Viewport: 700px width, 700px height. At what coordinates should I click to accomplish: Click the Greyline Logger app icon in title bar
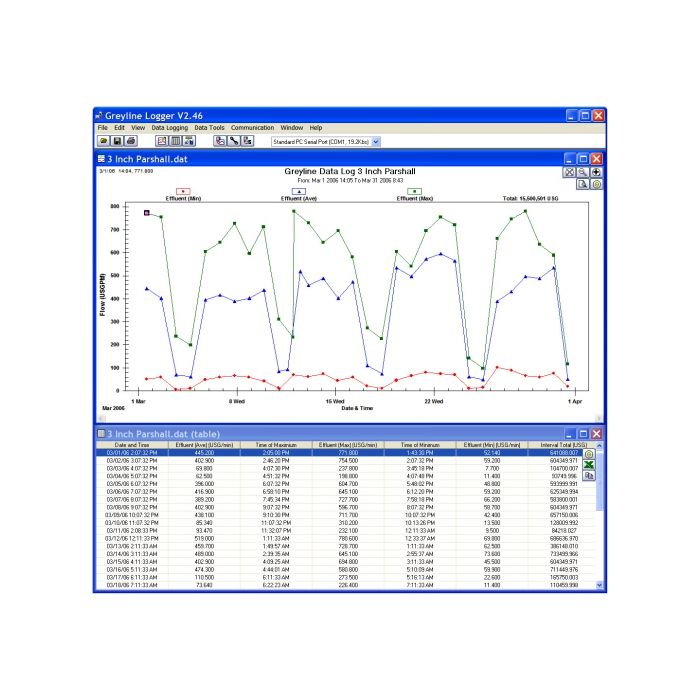[x=100, y=116]
